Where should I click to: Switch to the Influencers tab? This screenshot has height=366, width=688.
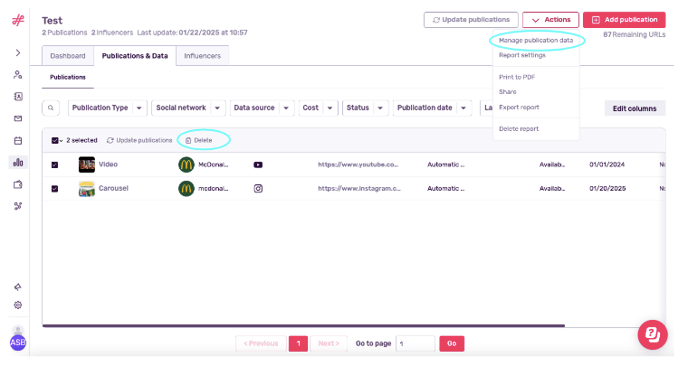(x=202, y=56)
